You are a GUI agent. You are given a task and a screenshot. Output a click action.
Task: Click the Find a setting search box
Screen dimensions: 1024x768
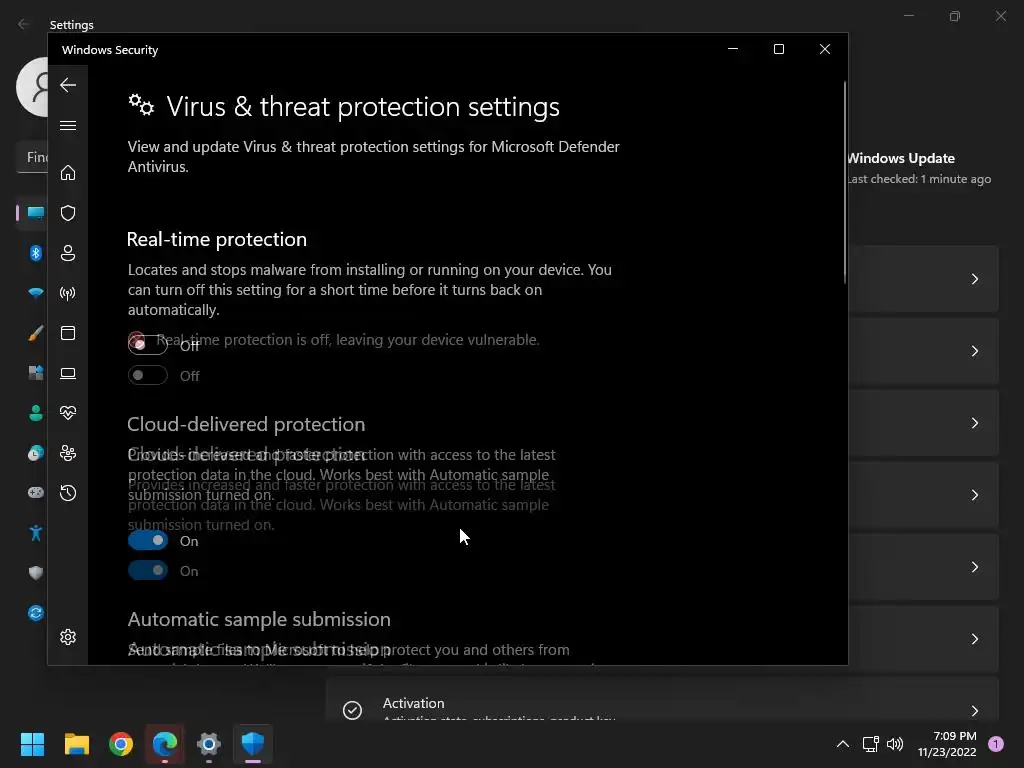(33, 157)
